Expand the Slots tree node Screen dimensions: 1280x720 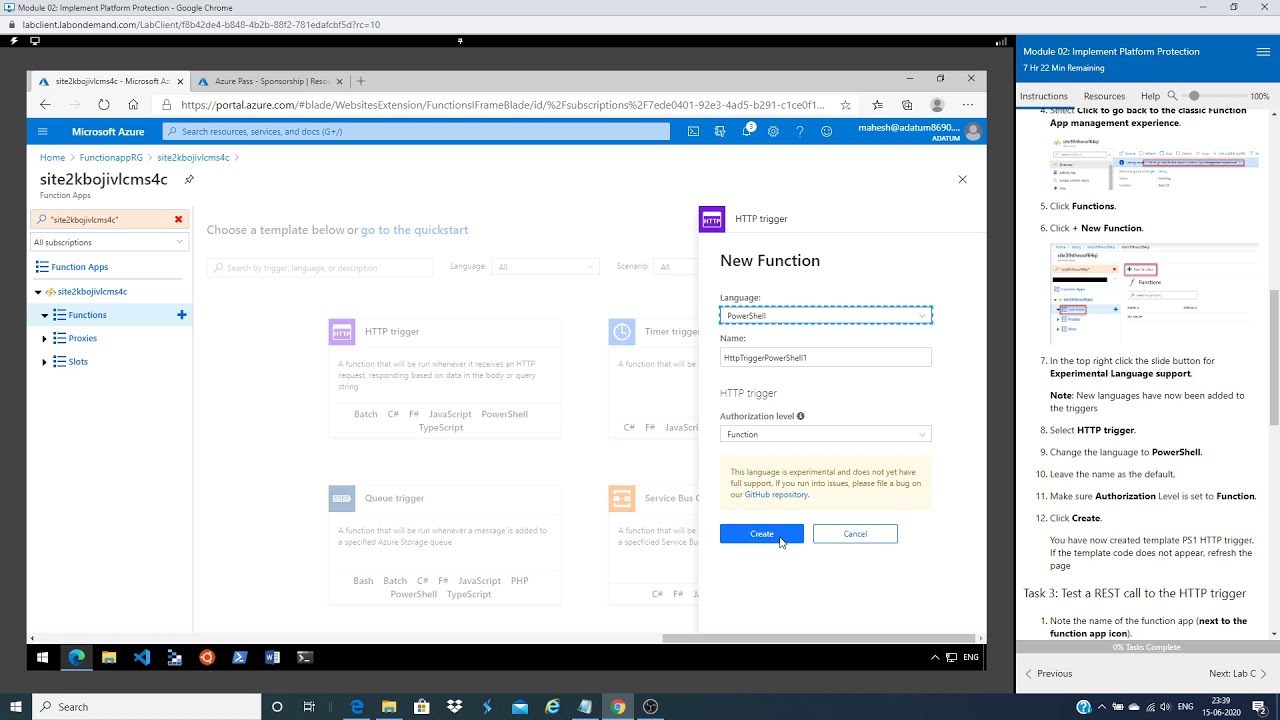(x=45, y=362)
